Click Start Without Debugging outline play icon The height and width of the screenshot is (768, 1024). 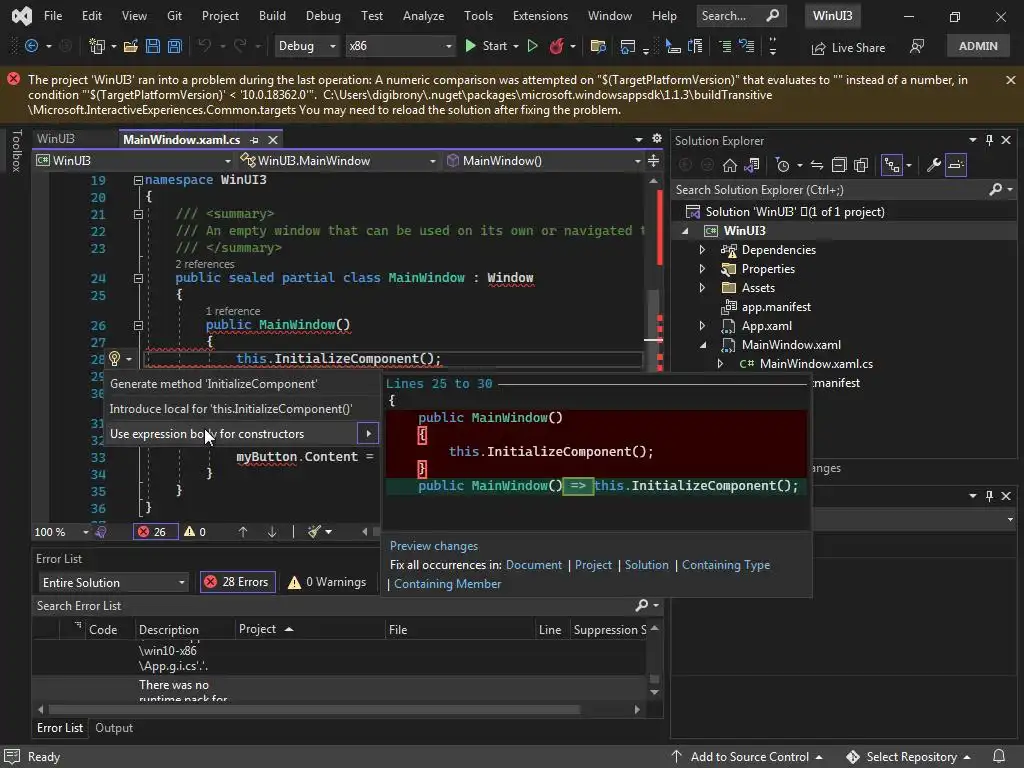532,46
